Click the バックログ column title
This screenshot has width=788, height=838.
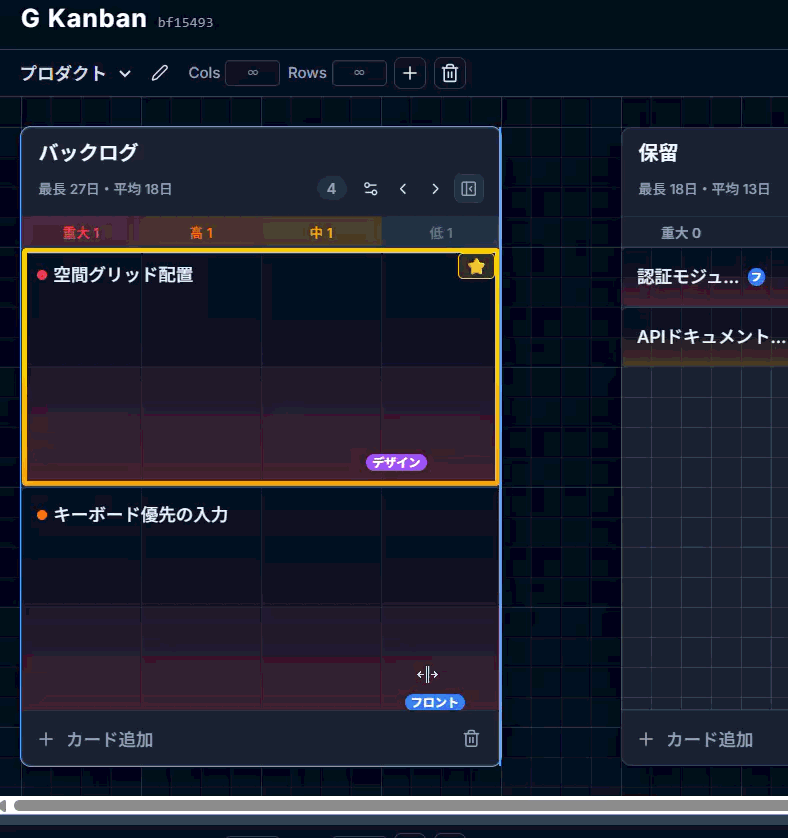click(x=88, y=153)
